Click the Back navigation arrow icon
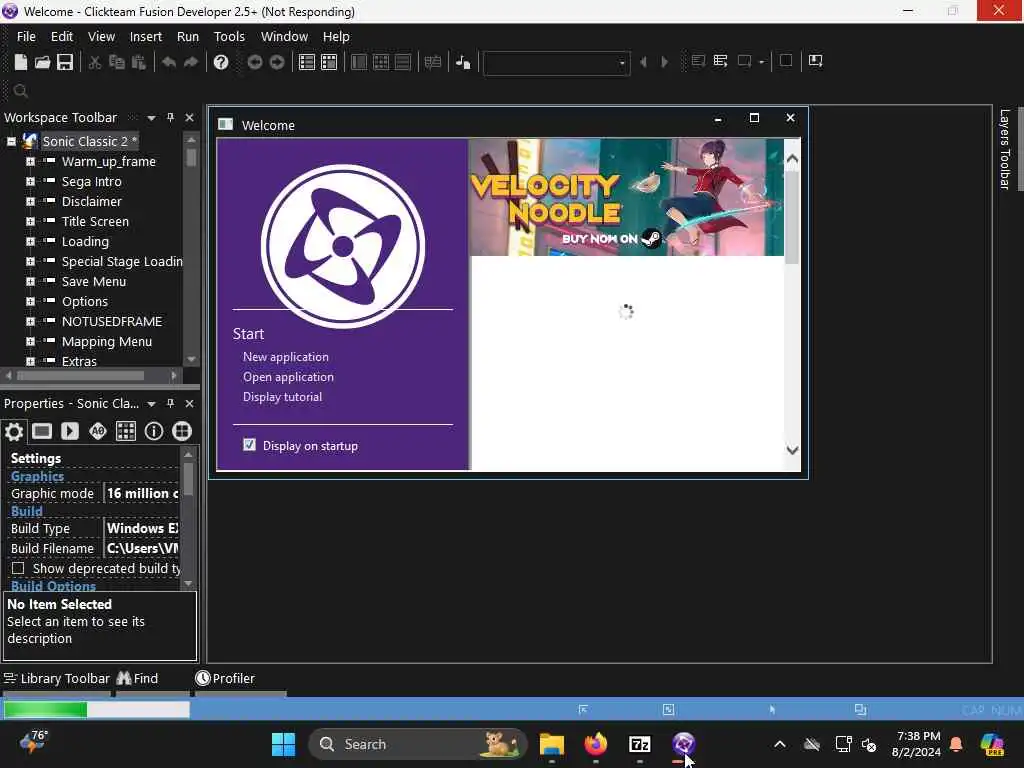1024x768 pixels. pyautogui.click(x=255, y=62)
